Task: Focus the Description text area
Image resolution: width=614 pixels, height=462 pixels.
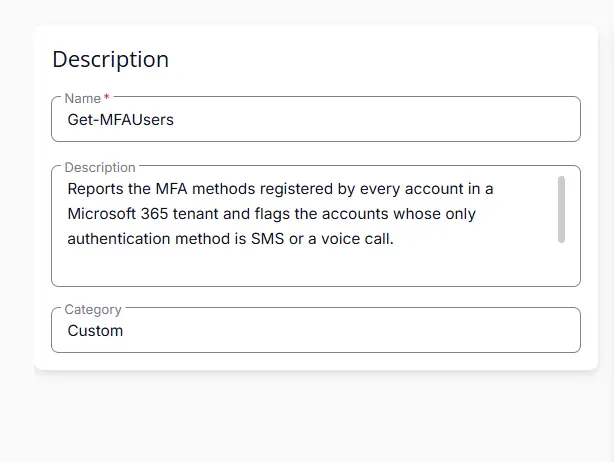Action: coord(316,226)
